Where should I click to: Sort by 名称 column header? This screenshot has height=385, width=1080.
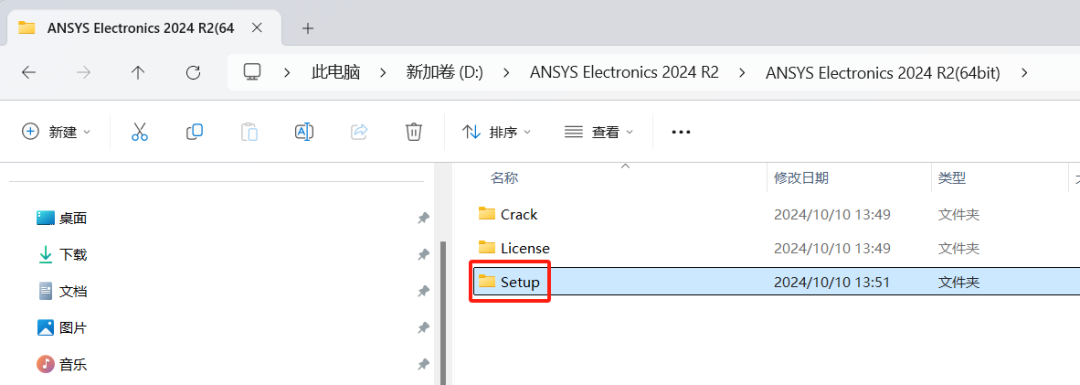coord(504,178)
